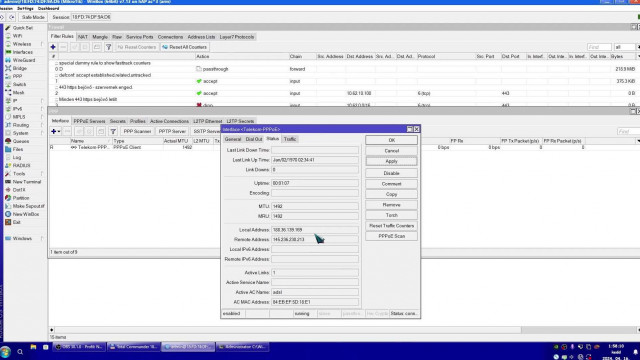The height and width of the screenshot is (360, 640).
Task: Expand the System submenu in the sidebar
Action: tap(42, 133)
